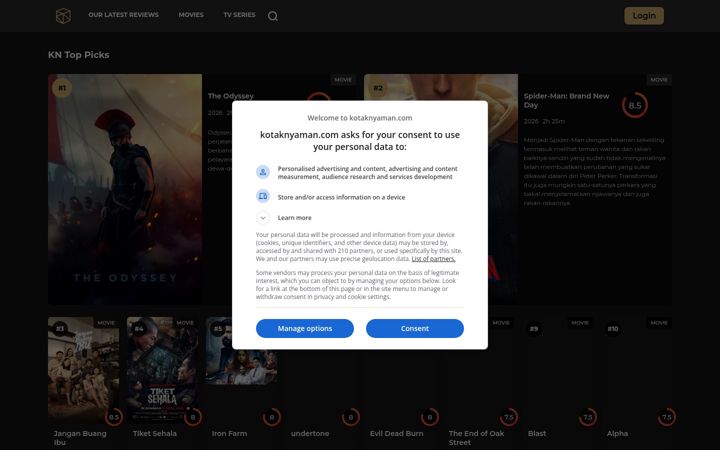Click the personalised advertising person icon
Image resolution: width=720 pixels, height=450 pixels.
tap(263, 172)
